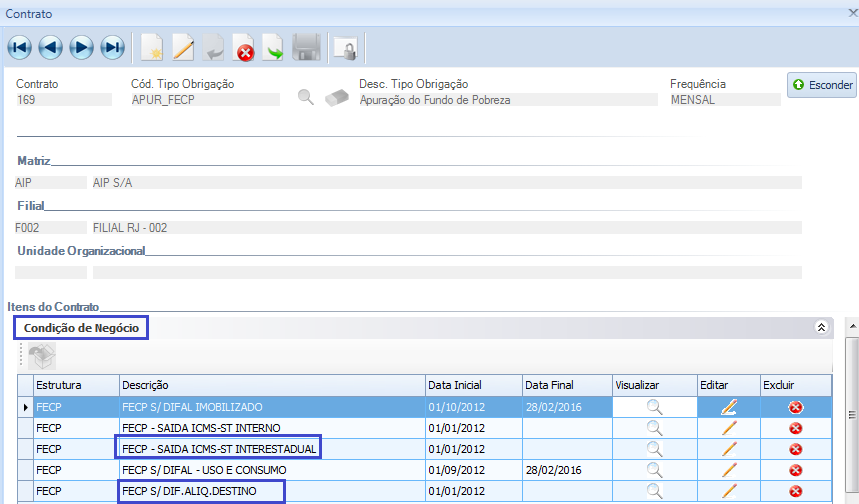Click the Cód. Tipo Obrigação field
The height and width of the screenshot is (504, 859).
coord(205,100)
